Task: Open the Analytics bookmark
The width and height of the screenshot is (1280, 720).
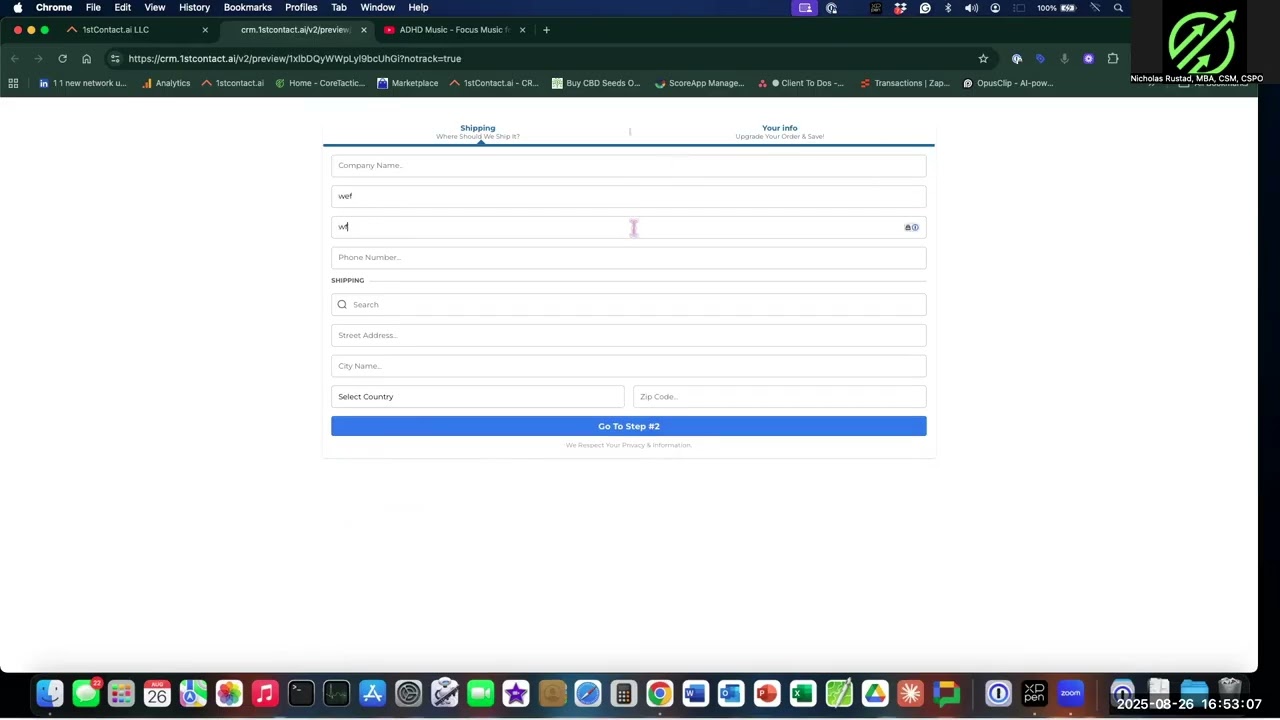Action: [166, 83]
